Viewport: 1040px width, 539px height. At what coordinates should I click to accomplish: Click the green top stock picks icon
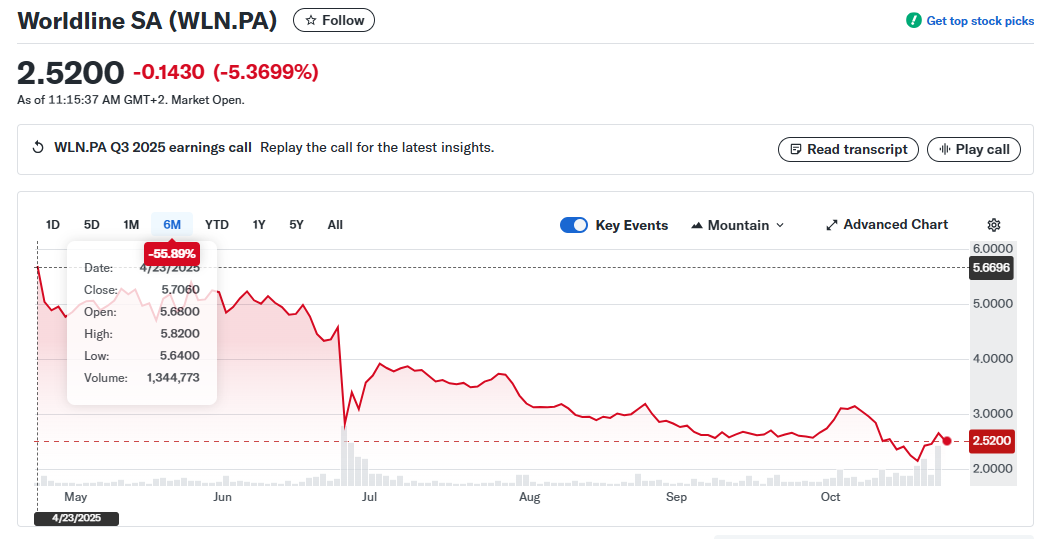(913, 21)
